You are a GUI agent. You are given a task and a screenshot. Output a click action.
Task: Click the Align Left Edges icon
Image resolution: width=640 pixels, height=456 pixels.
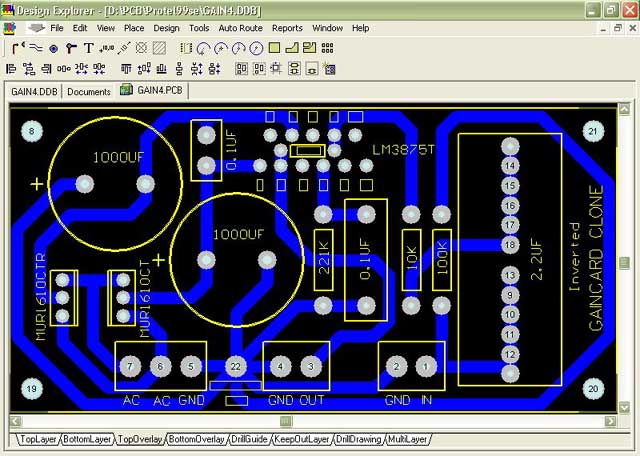click(x=11, y=69)
